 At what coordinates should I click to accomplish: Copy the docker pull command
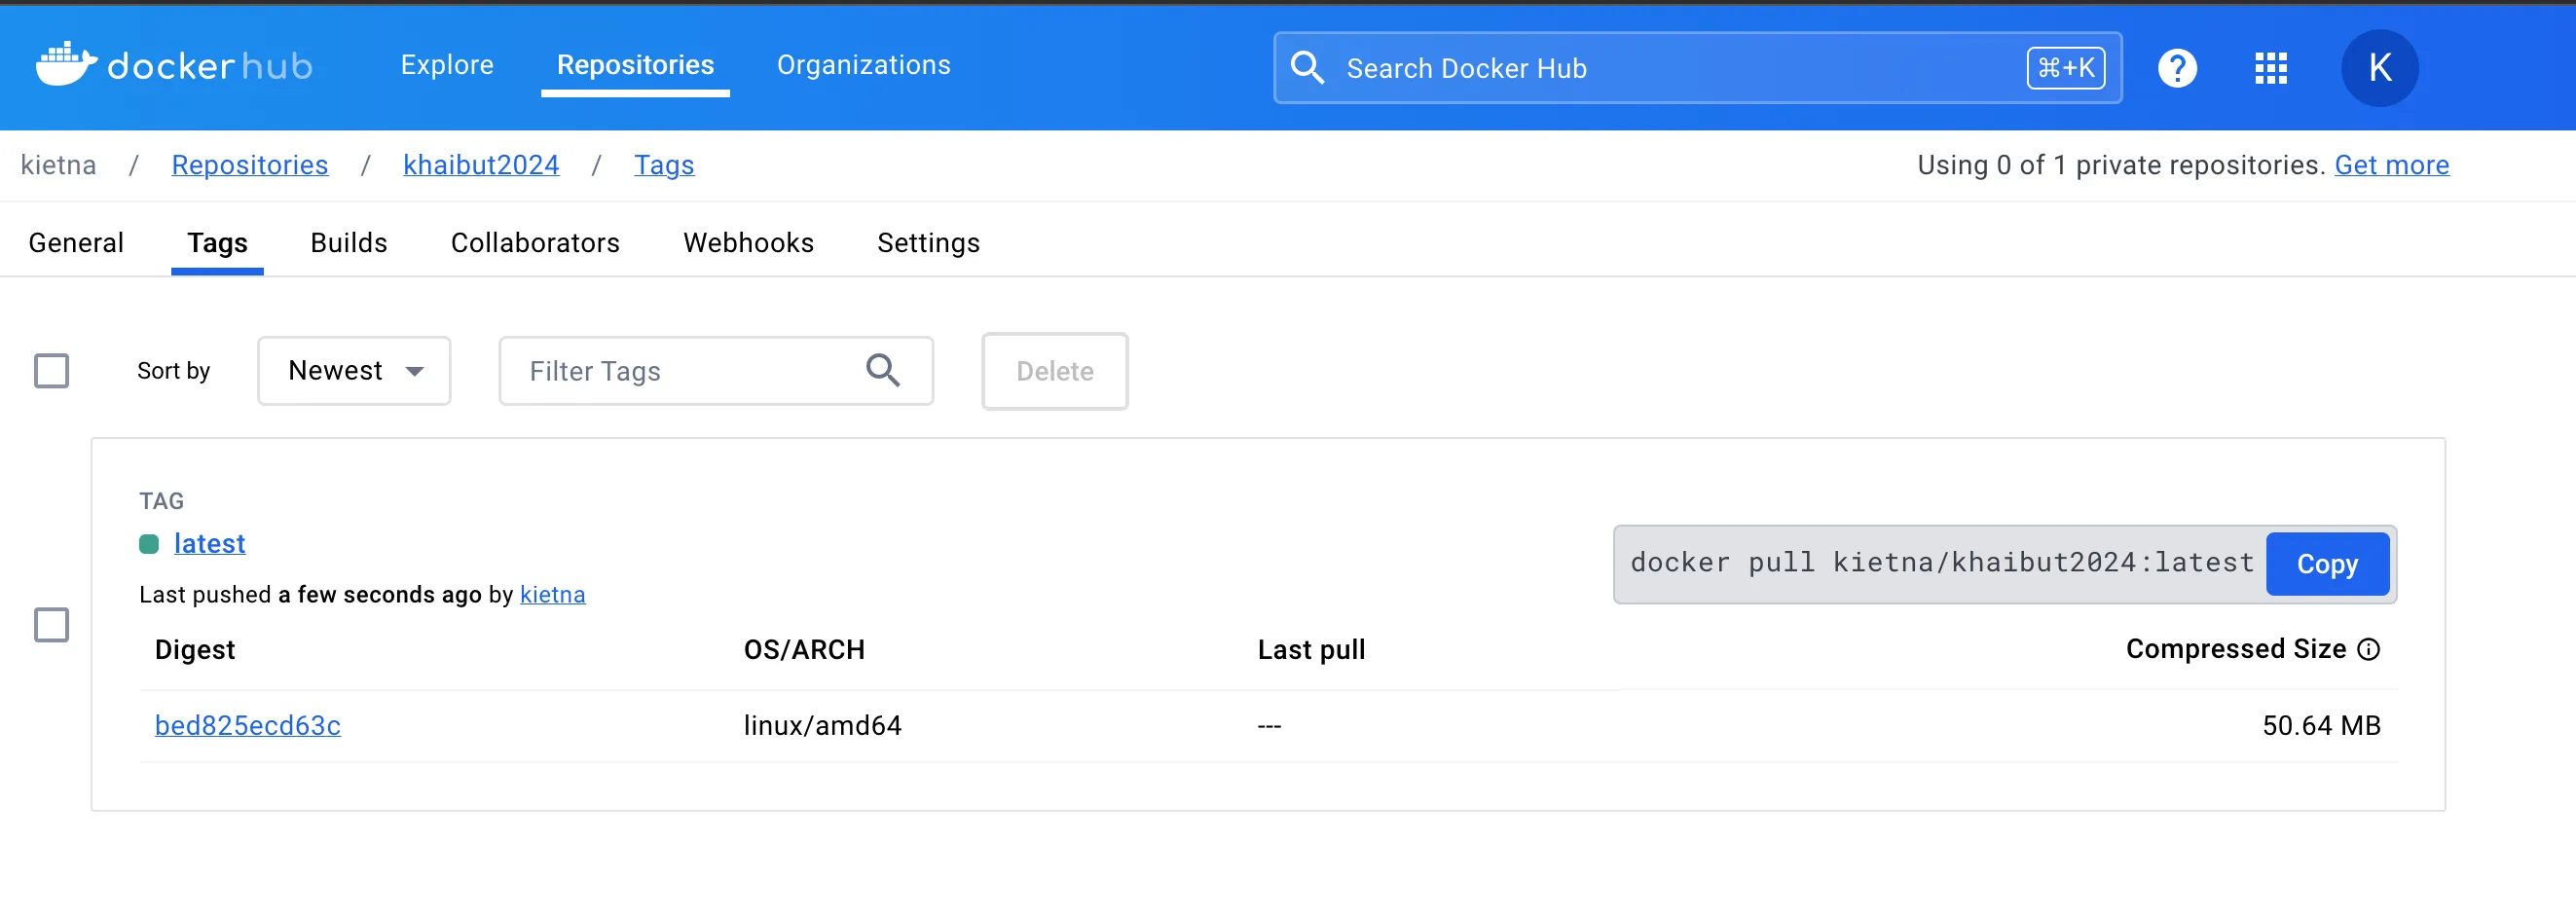(2327, 564)
